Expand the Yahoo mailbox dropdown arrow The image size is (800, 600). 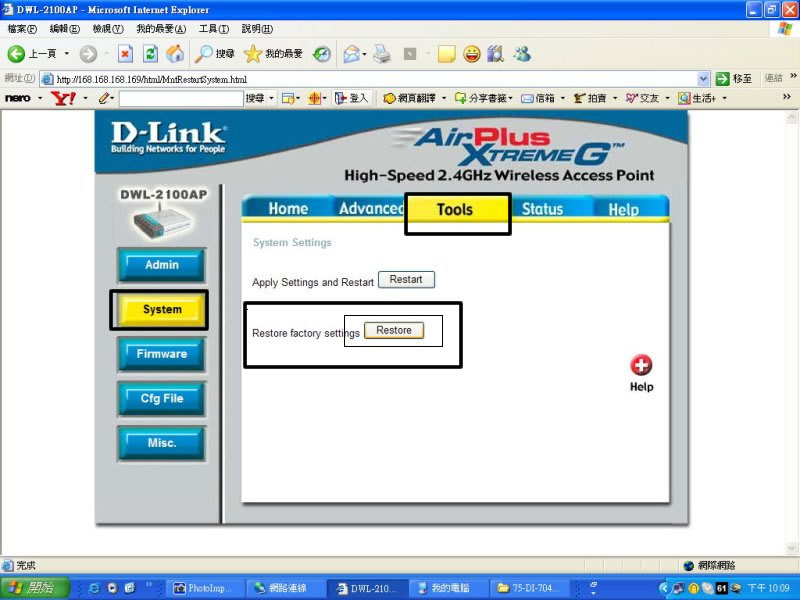[x=563, y=98]
